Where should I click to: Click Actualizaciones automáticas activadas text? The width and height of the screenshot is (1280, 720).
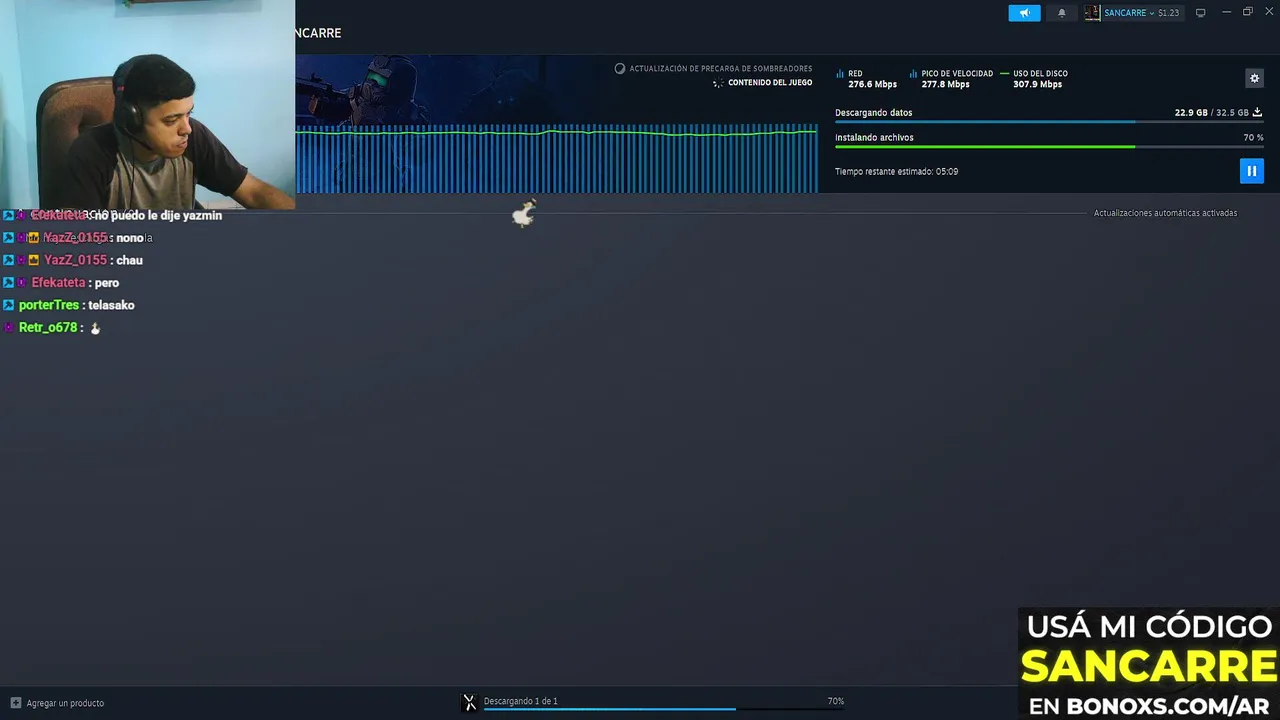point(1165,213)
